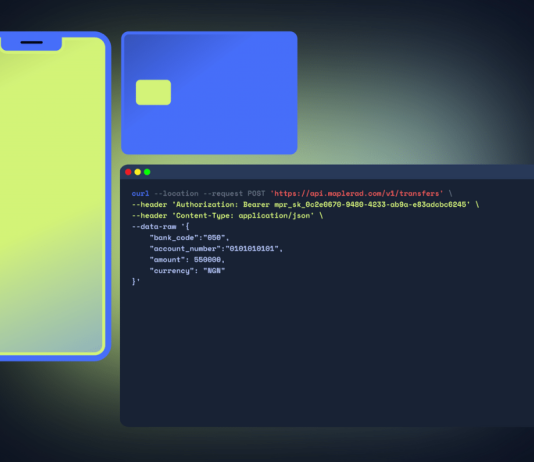Click the yellow minimize dot on terminal
534x462 pixels.
[138, 172]
